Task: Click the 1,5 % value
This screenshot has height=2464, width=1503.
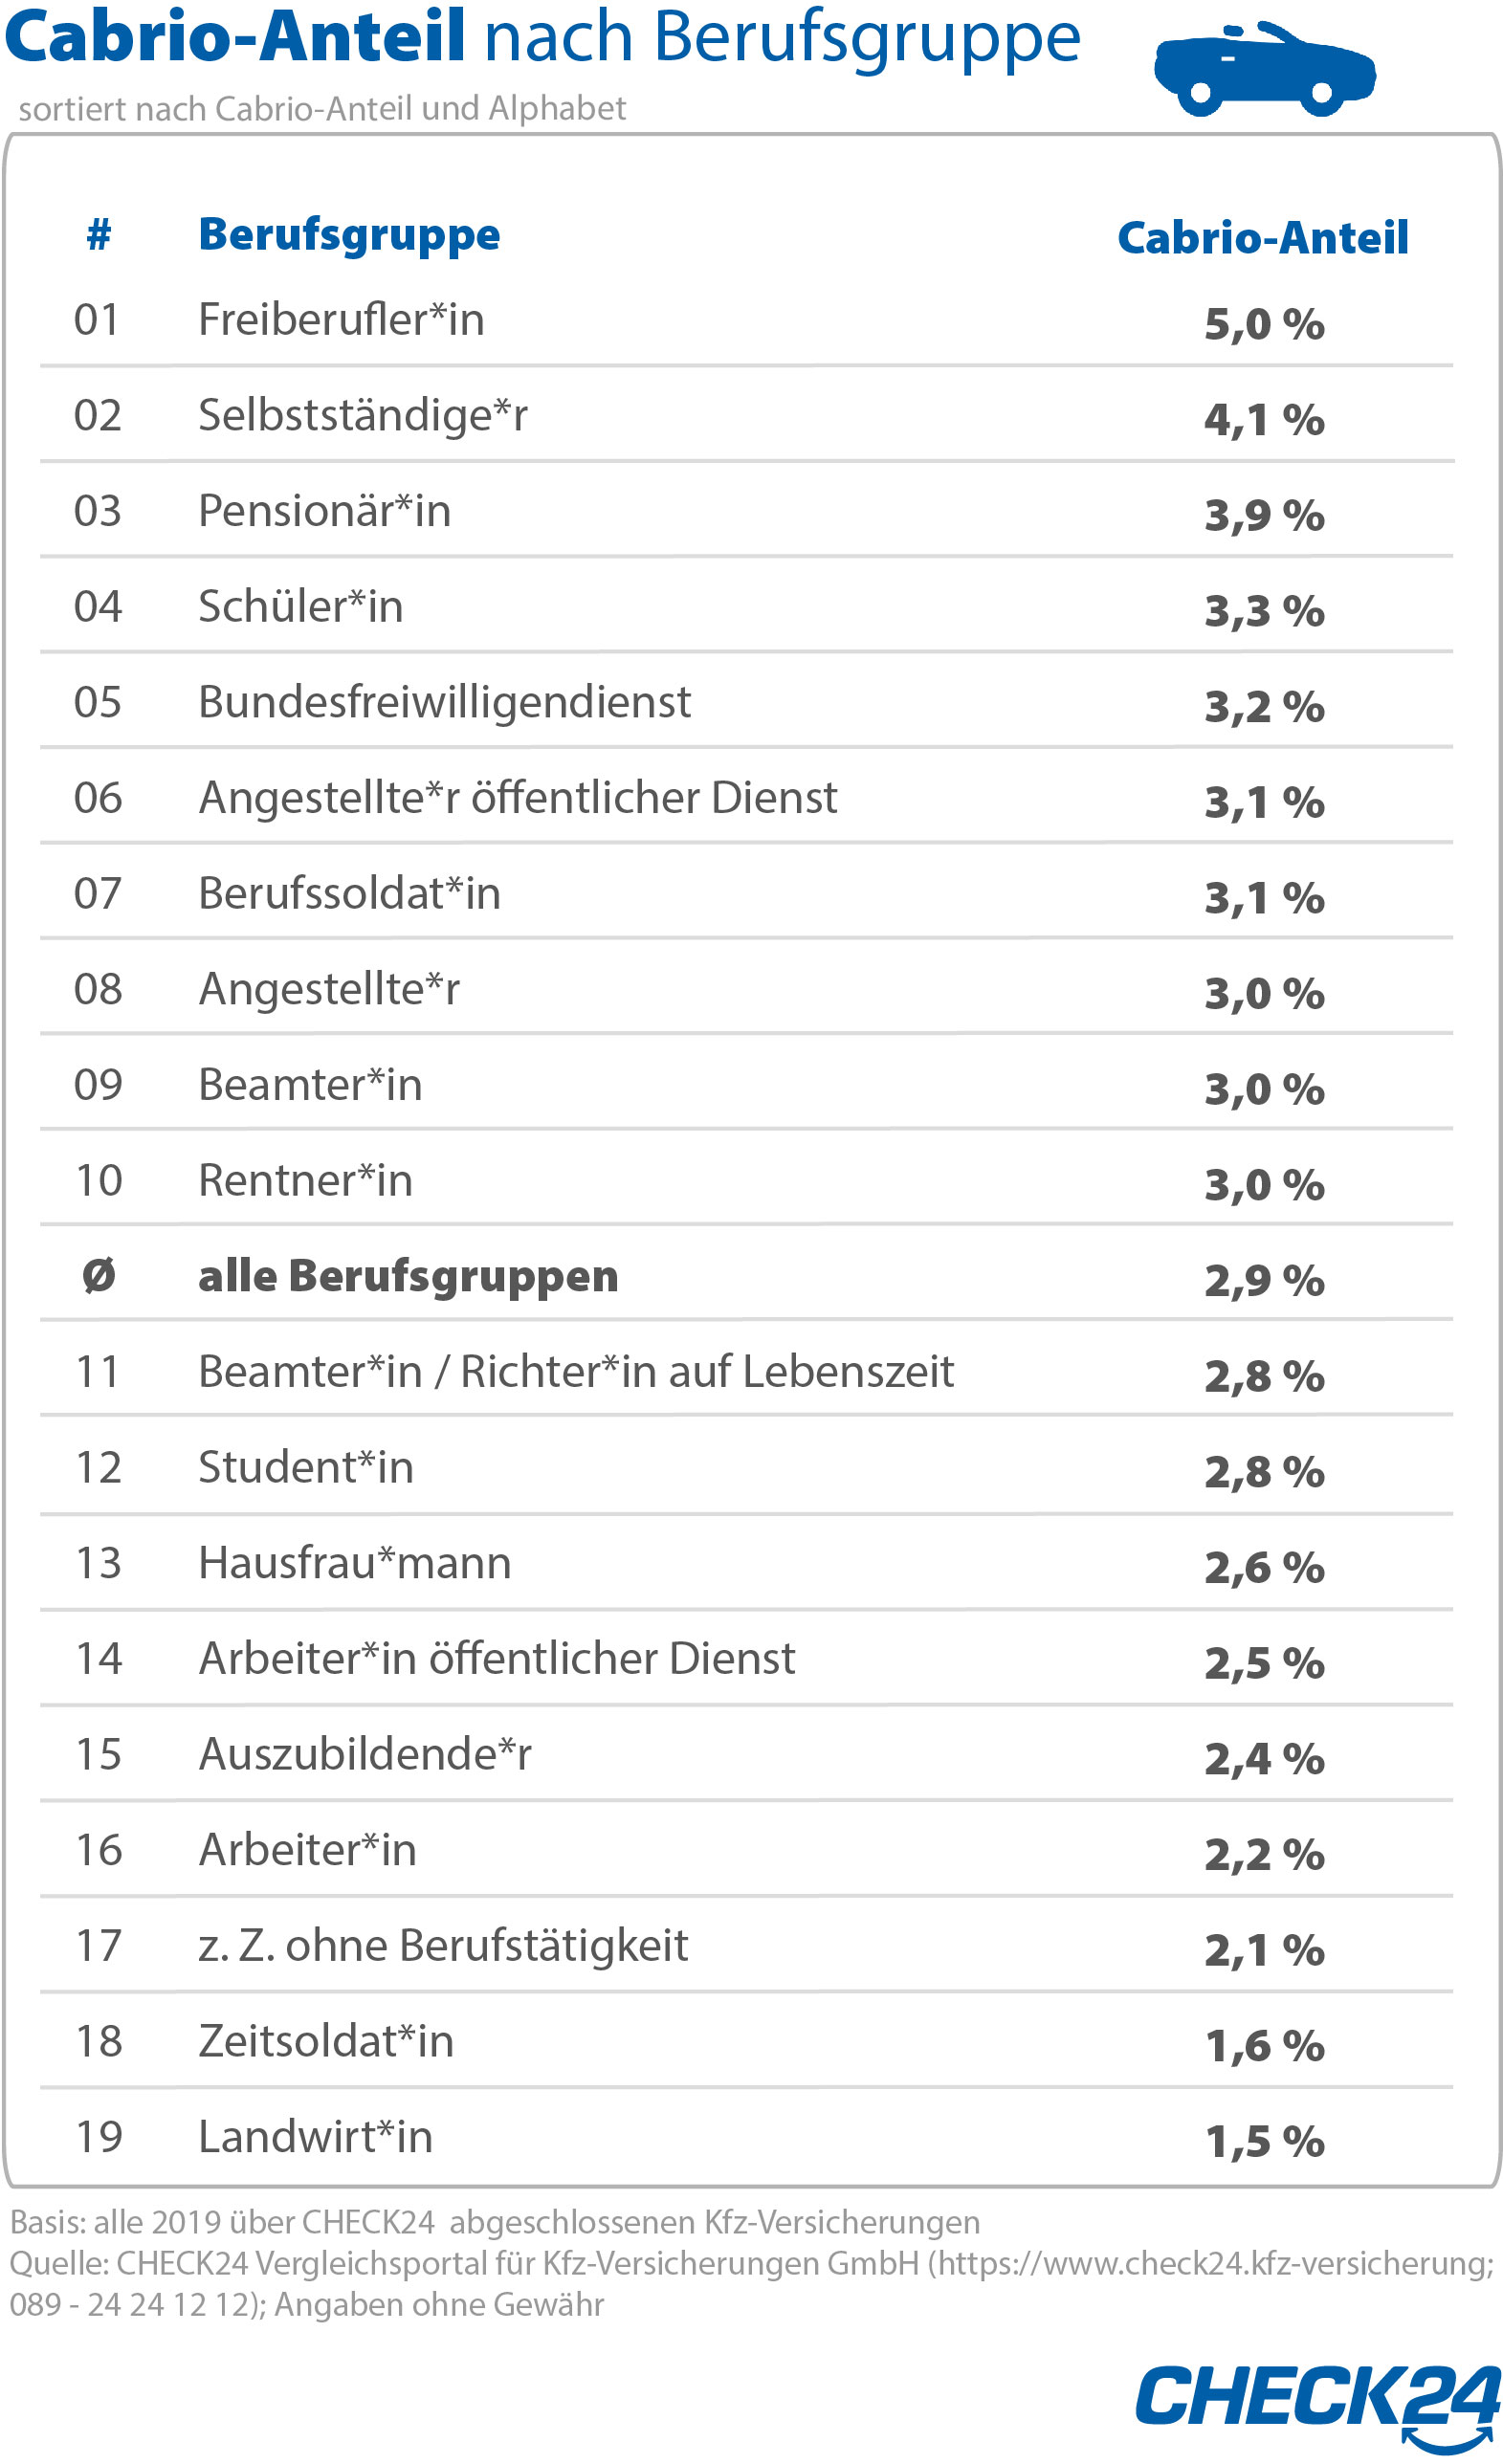Action: pos(1264,2141)
